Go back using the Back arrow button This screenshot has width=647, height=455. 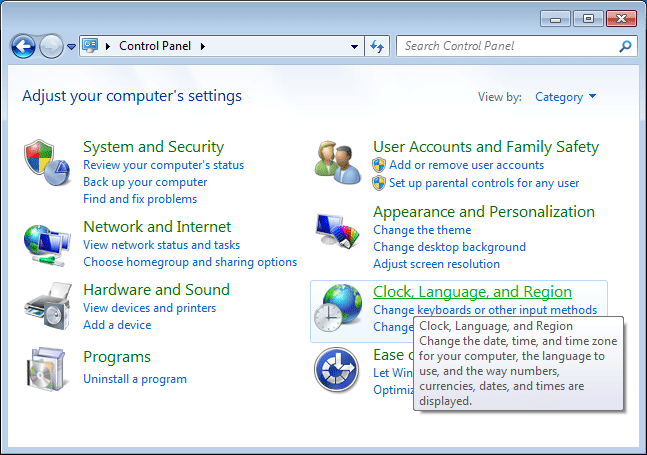click(24, 46)
